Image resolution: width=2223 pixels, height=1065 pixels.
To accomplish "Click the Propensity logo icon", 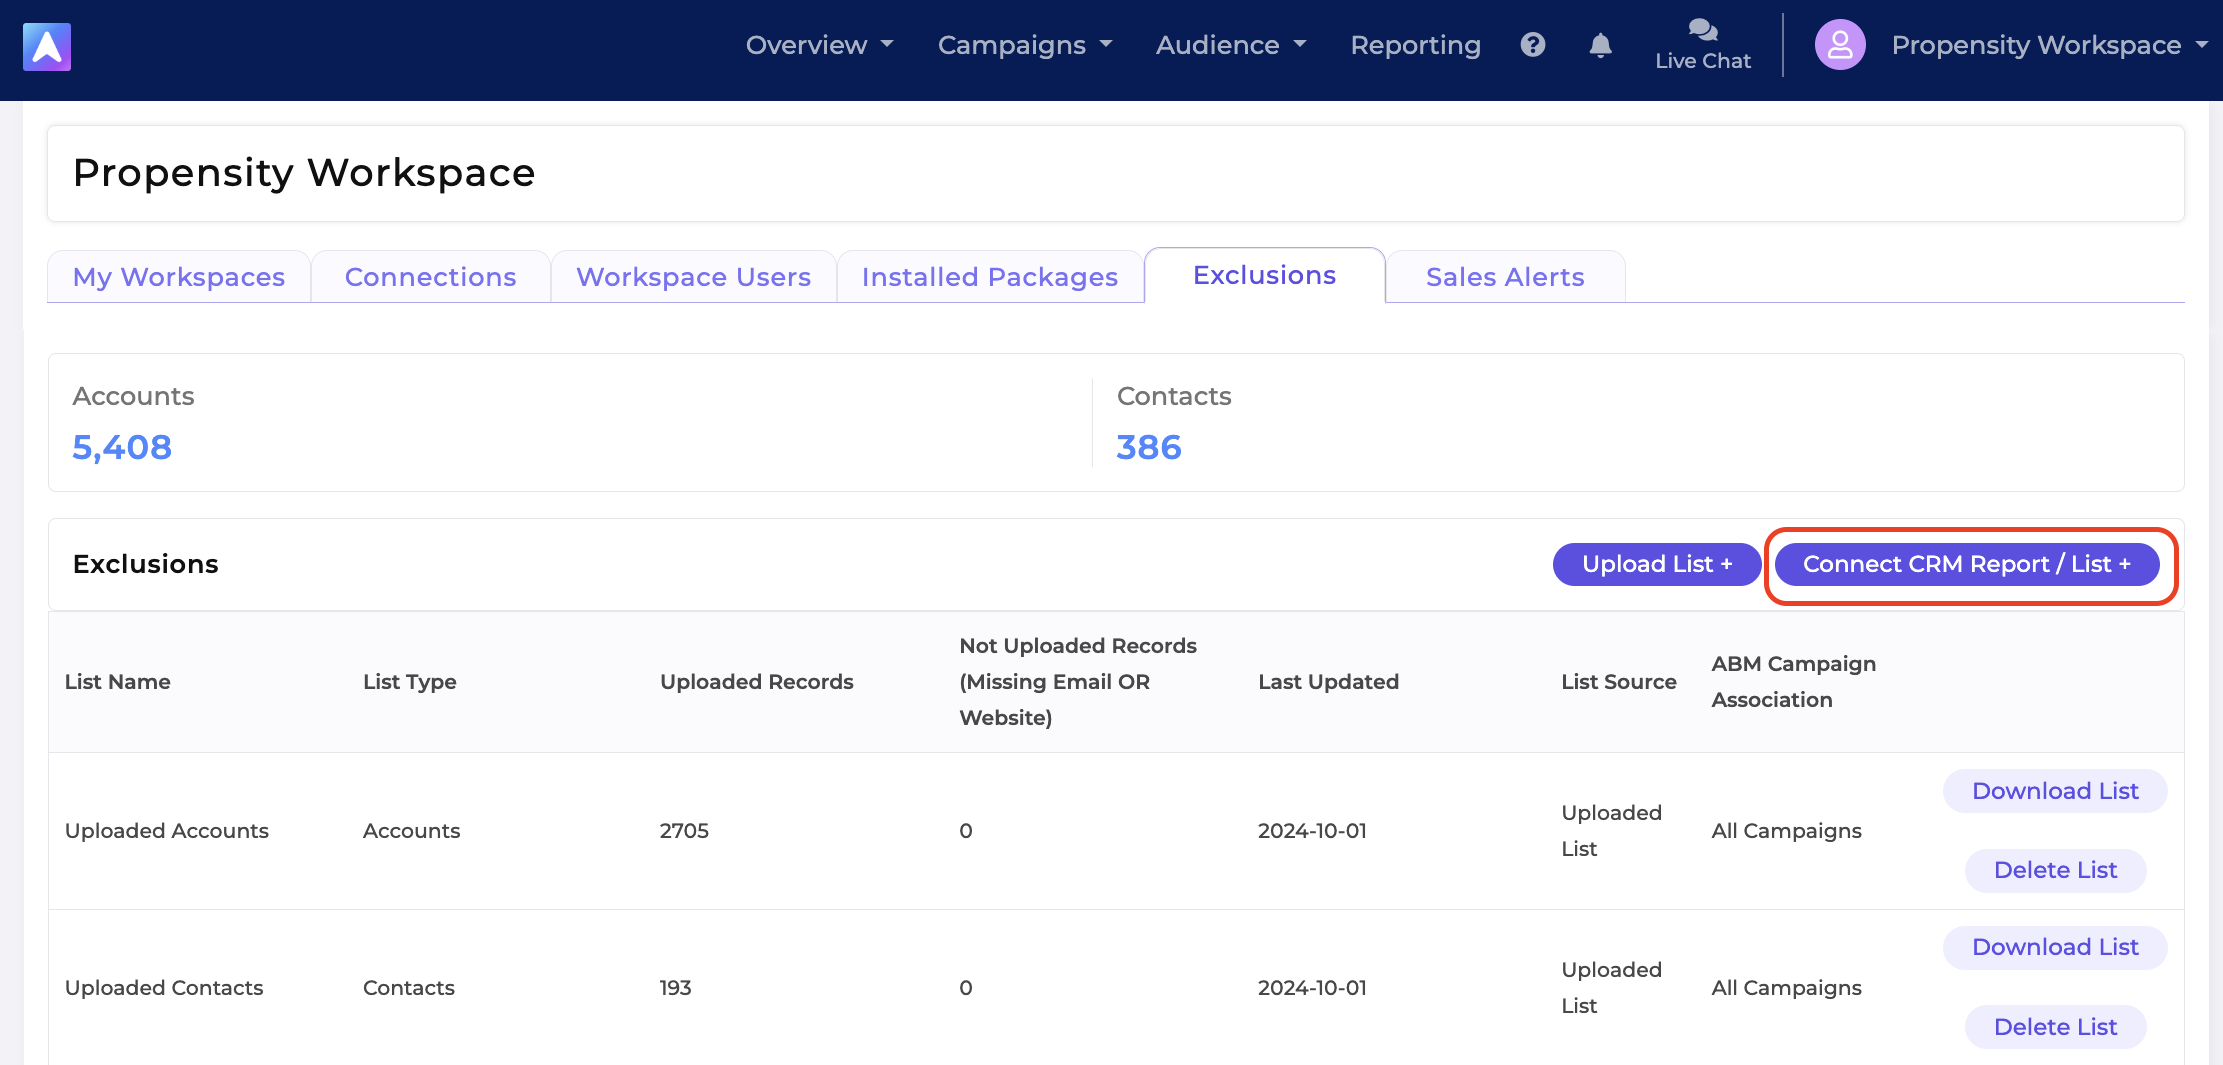I will click(47, 47).
